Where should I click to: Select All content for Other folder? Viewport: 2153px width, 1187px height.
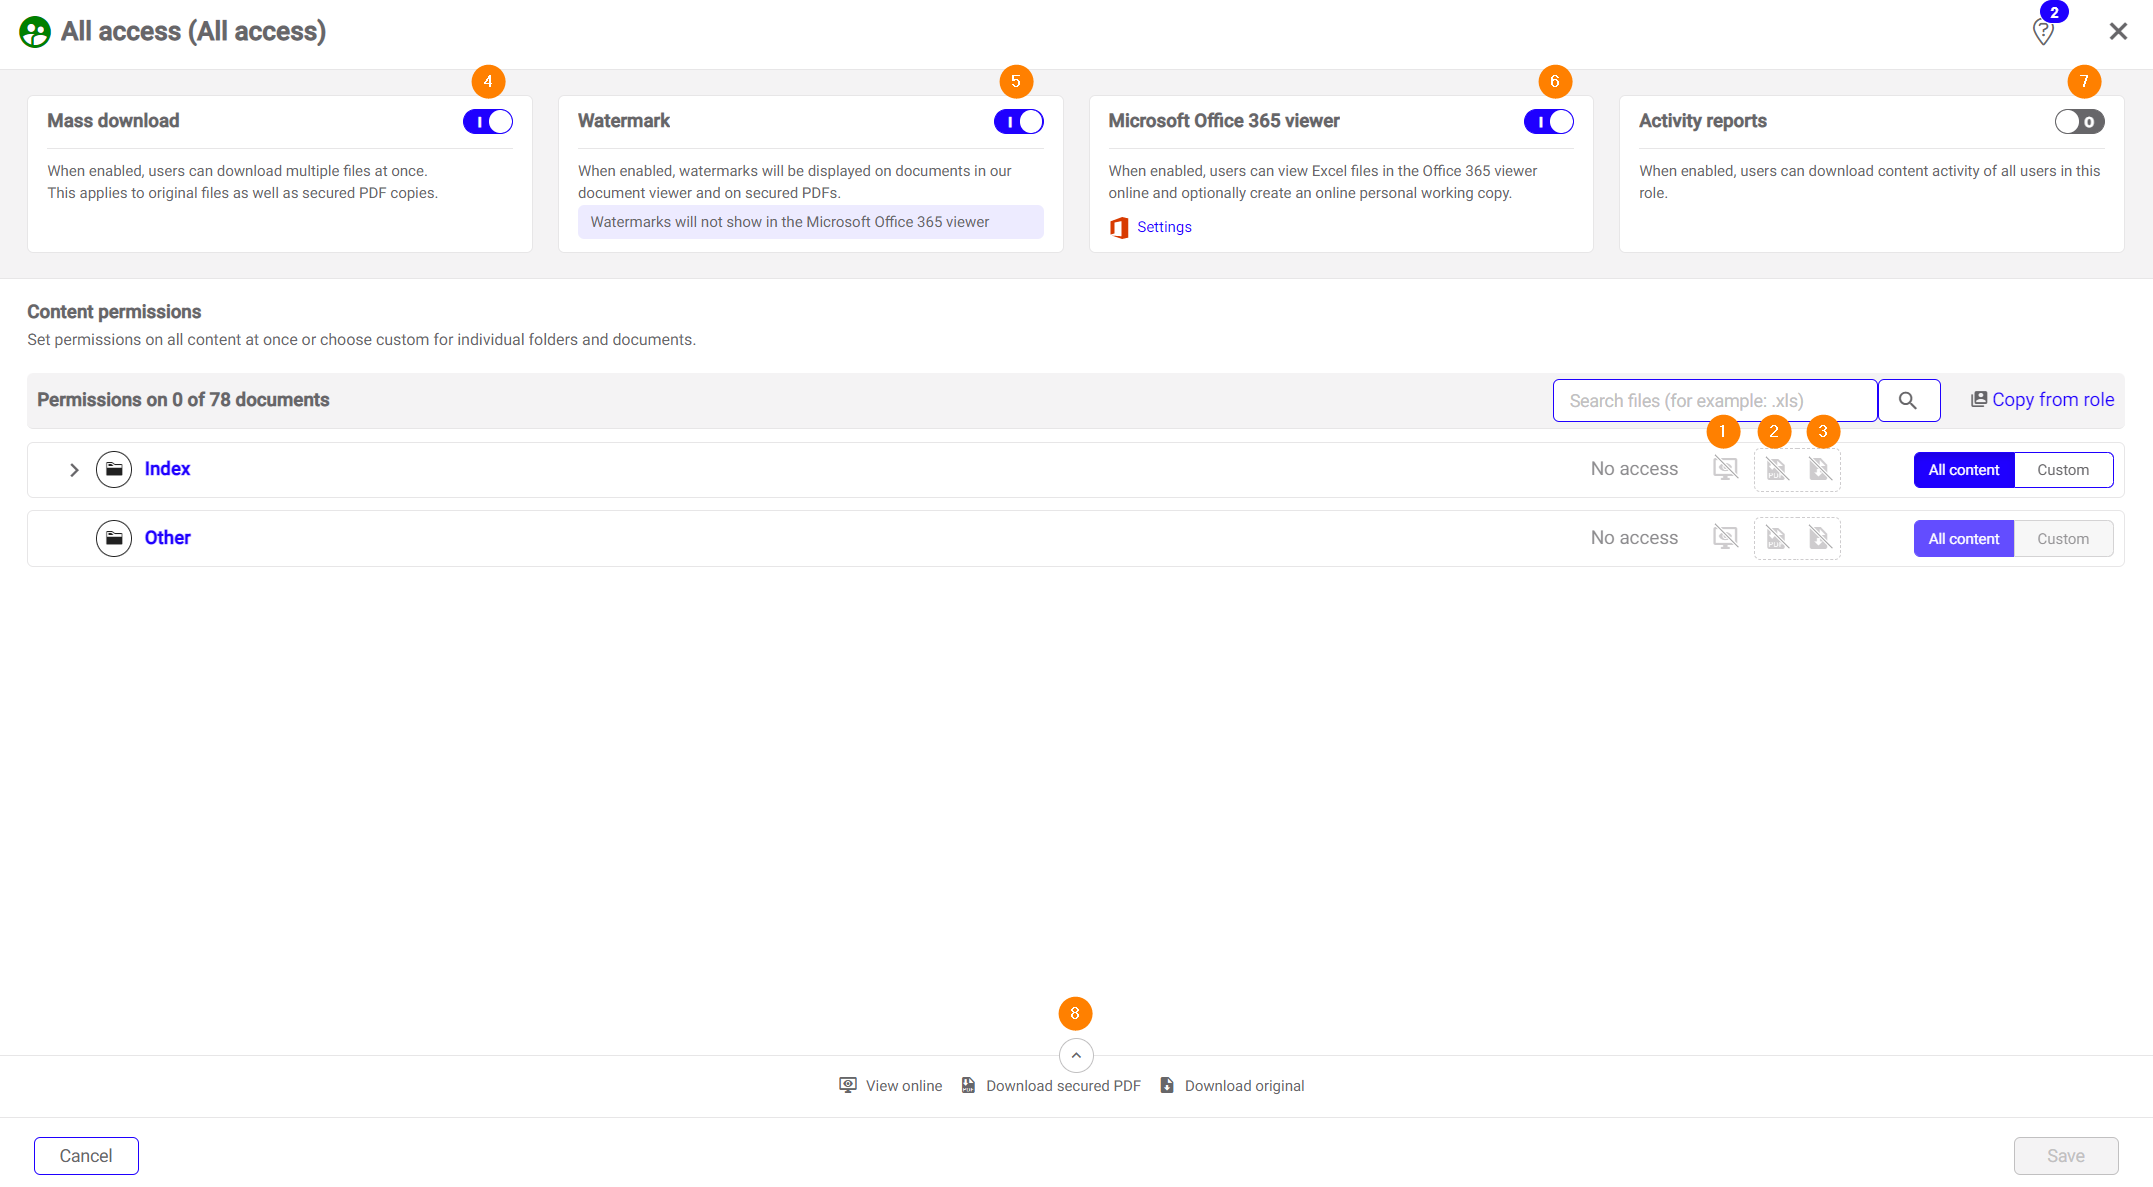tap(1964, 539)
